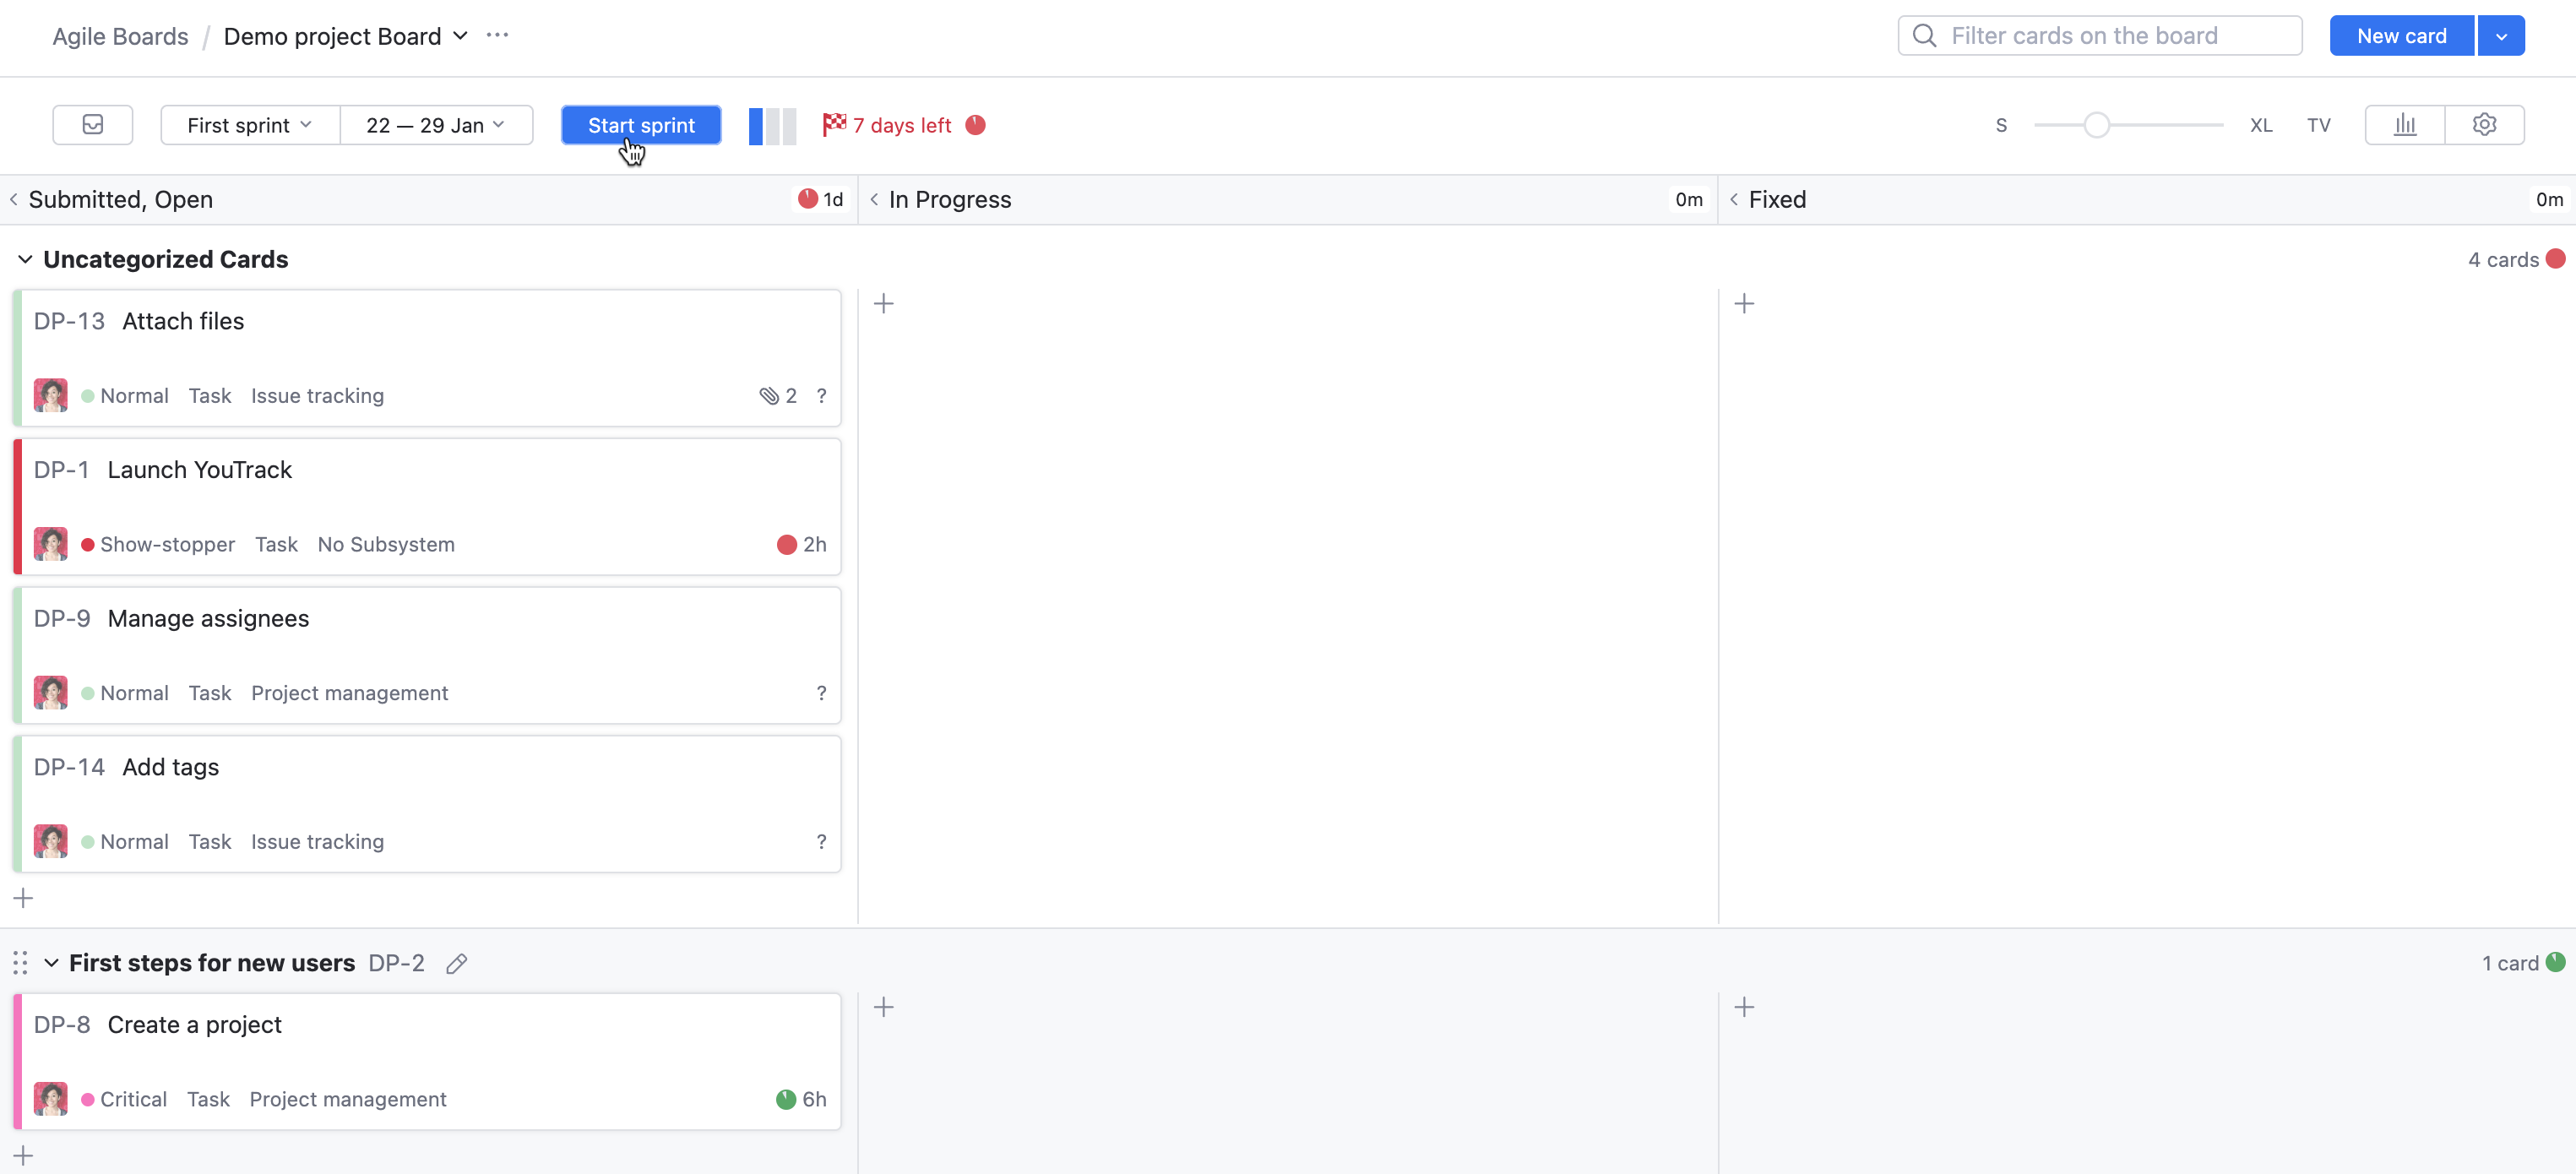Open the '22 — 29 Jan' date range dropdown

pyautogui.click(x=435, y=124)
